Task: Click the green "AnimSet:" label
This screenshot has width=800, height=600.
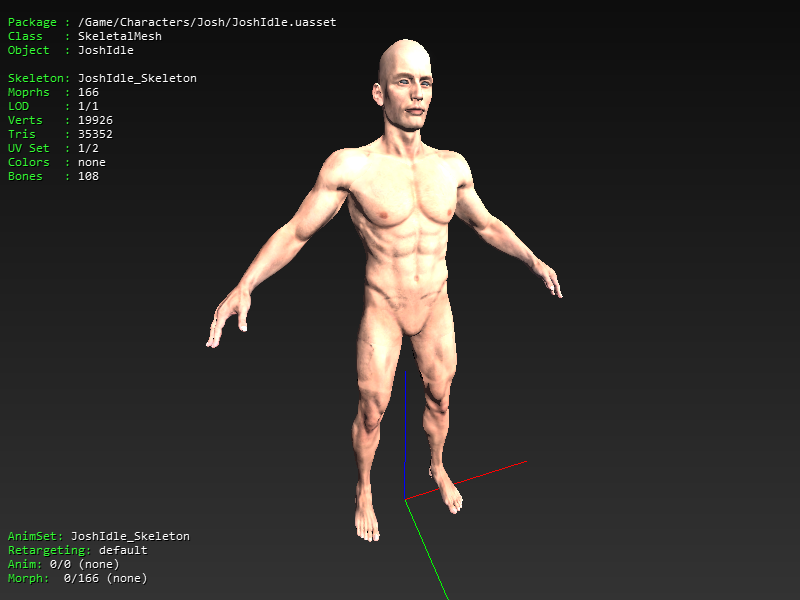Action: click(36, 536)
